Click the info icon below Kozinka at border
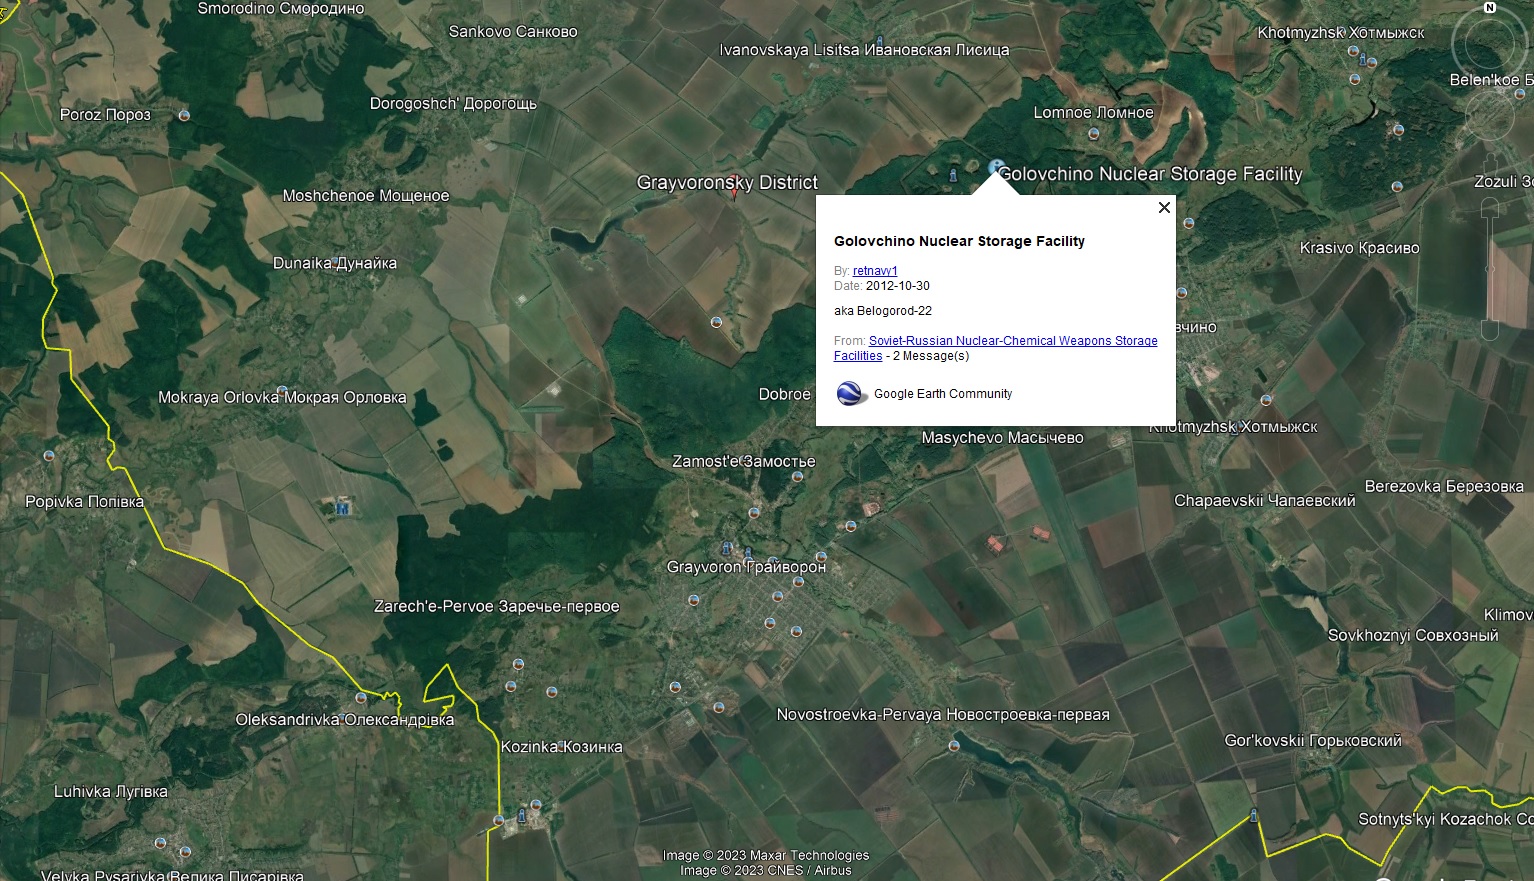Viewport: 1534px width, 881px height. pos(521,816)
